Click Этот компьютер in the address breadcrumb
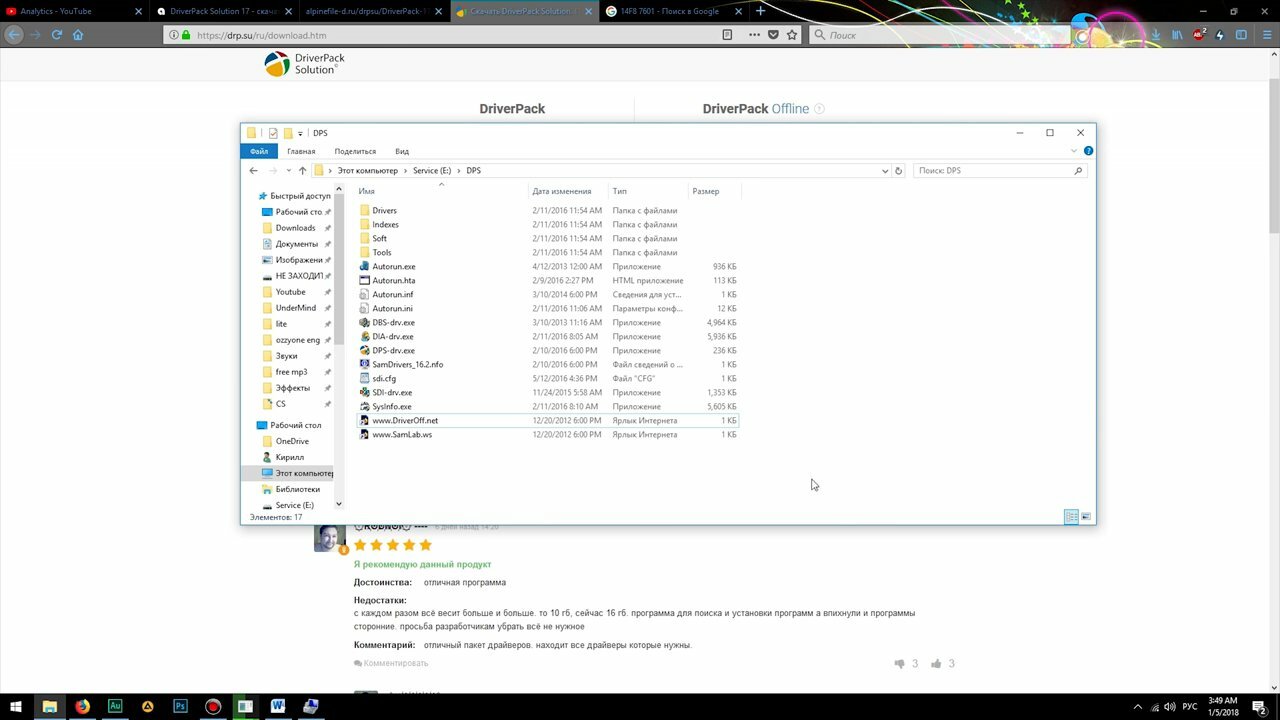Viewport: 1280px width, 720px height. (367, 171)
